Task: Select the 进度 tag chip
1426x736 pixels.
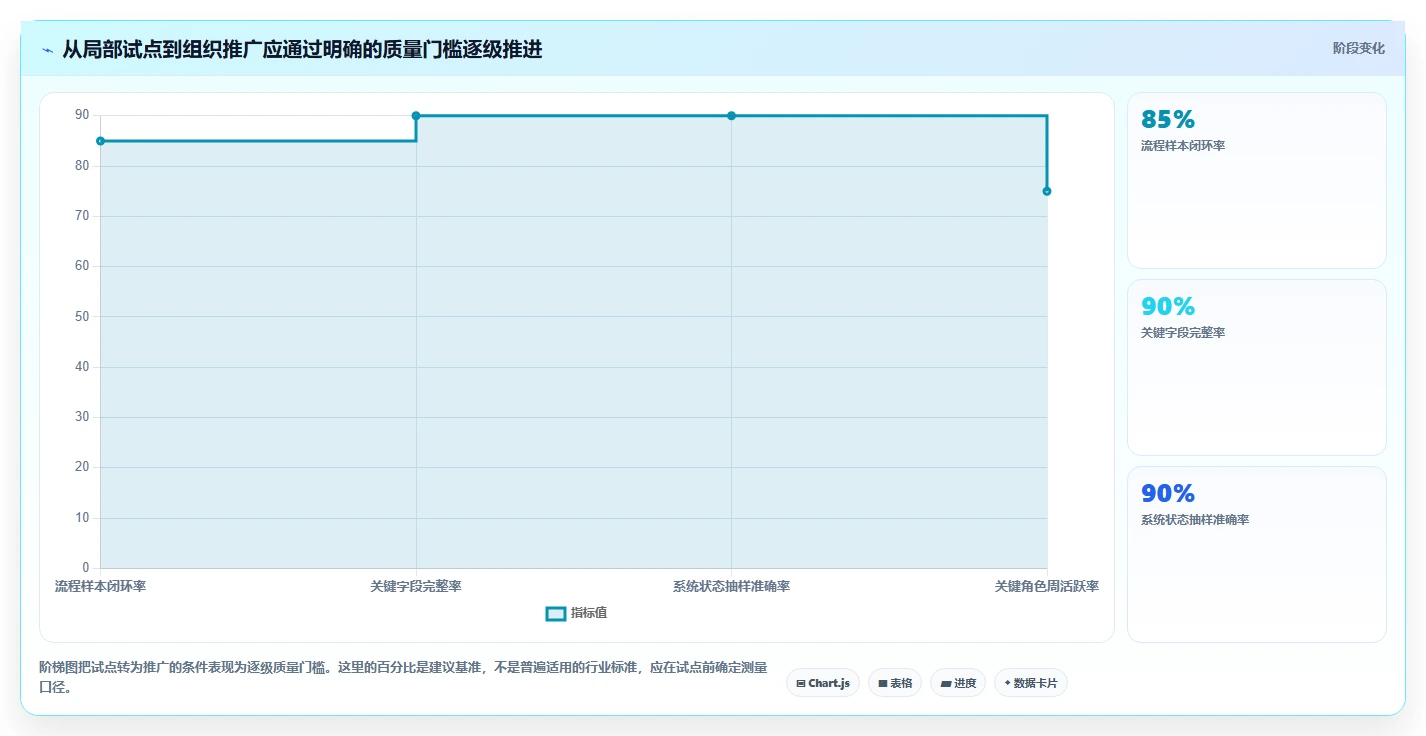Action: [x=958, y=683]
